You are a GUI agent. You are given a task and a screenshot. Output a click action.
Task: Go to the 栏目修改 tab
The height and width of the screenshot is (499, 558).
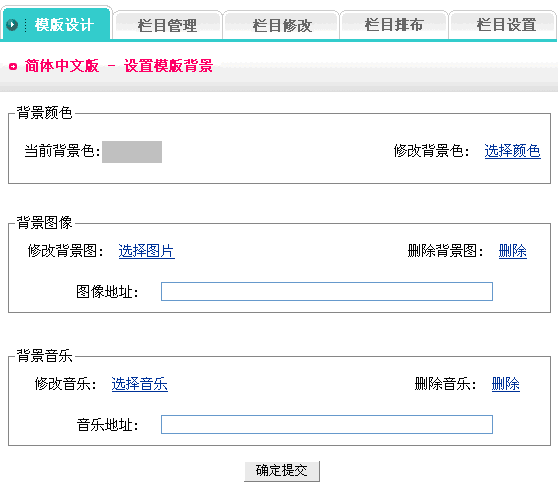pyautogui.click(x=281, y=25)
